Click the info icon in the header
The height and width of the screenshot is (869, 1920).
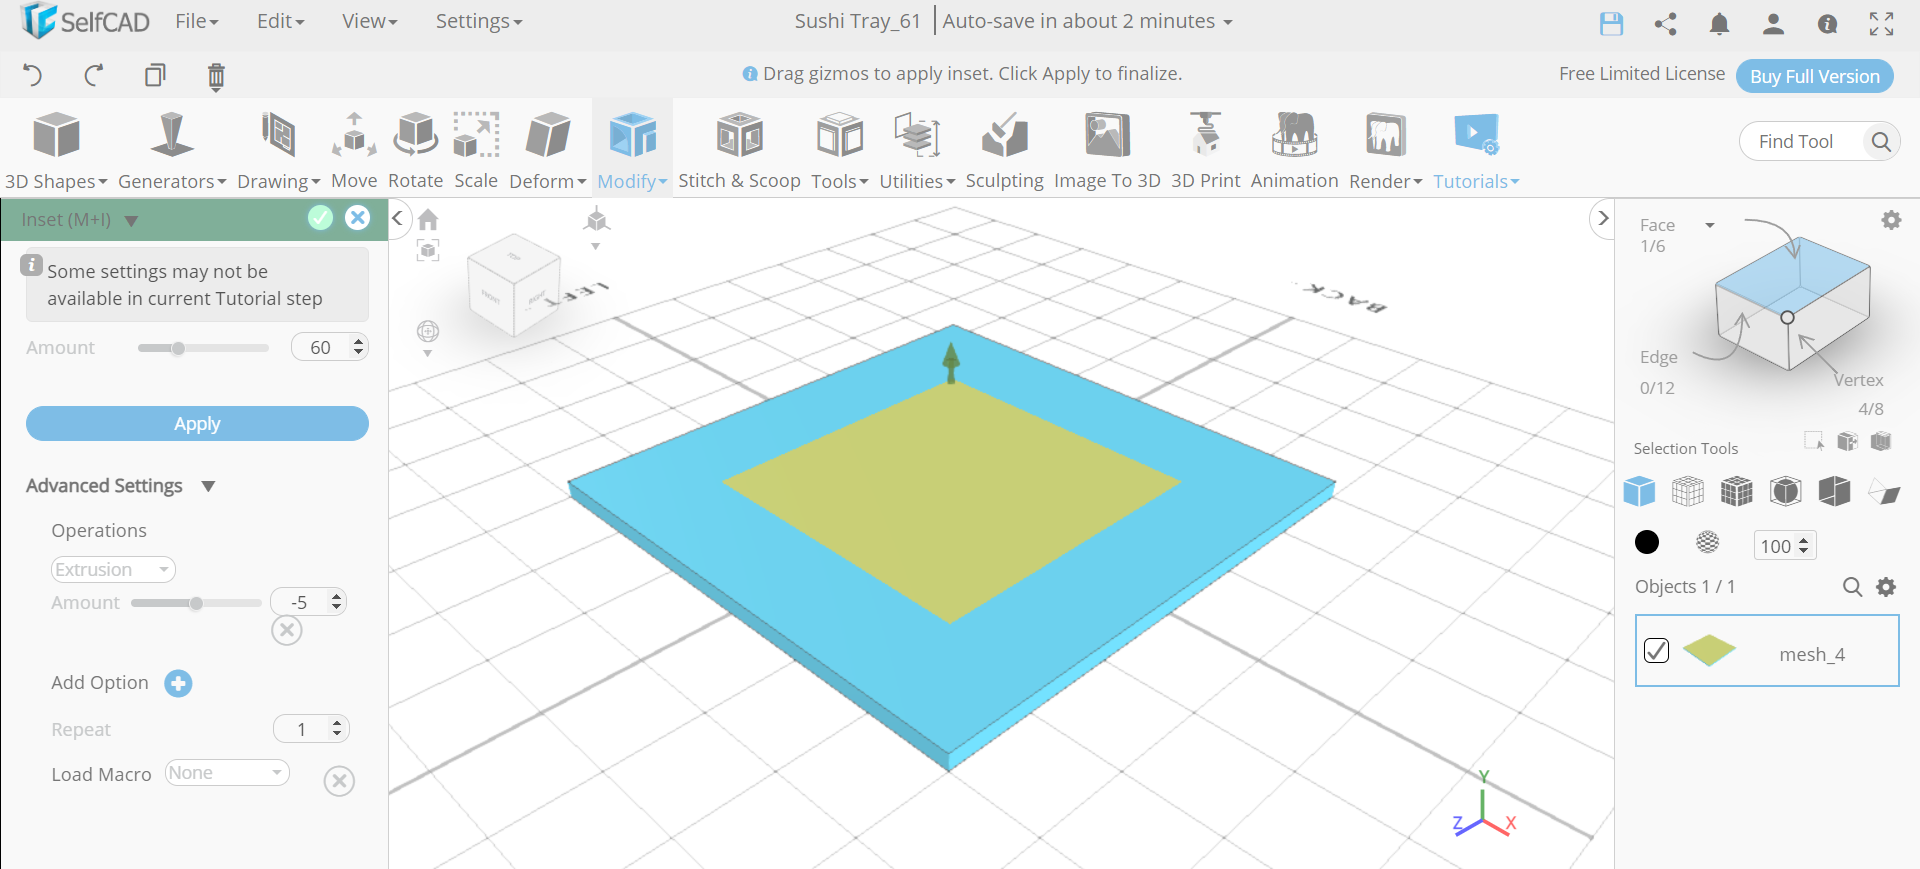pos(1827,23)
